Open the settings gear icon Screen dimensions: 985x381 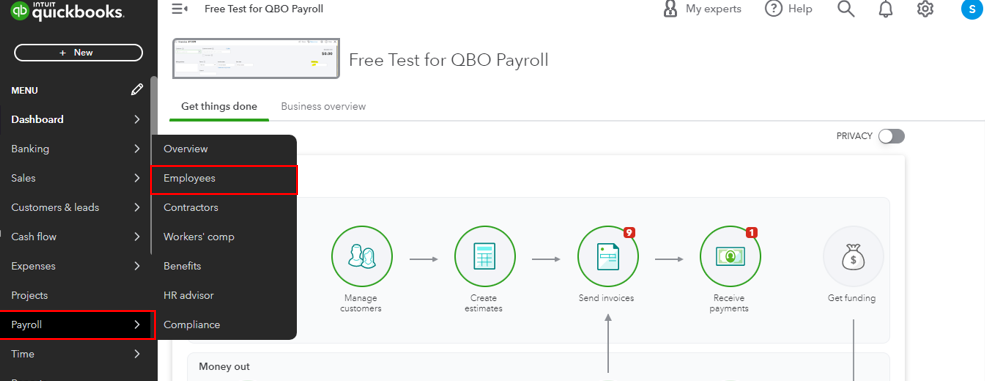(925, 9)
